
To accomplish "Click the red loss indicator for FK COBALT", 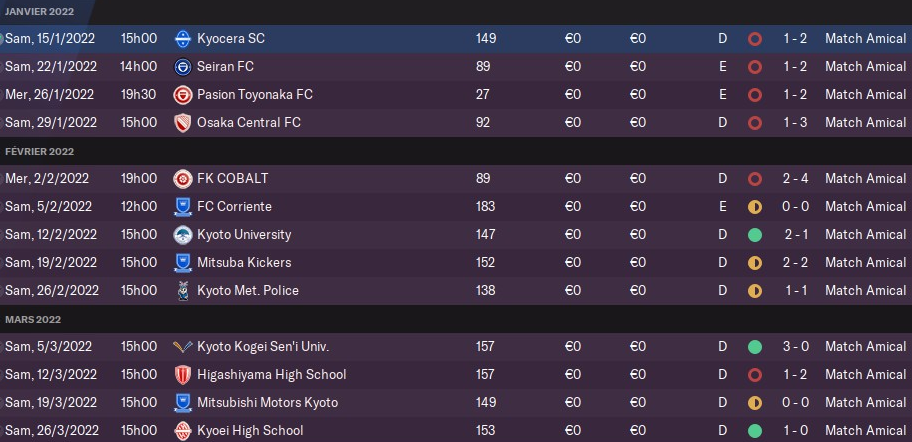I will (x=755, y=179).
